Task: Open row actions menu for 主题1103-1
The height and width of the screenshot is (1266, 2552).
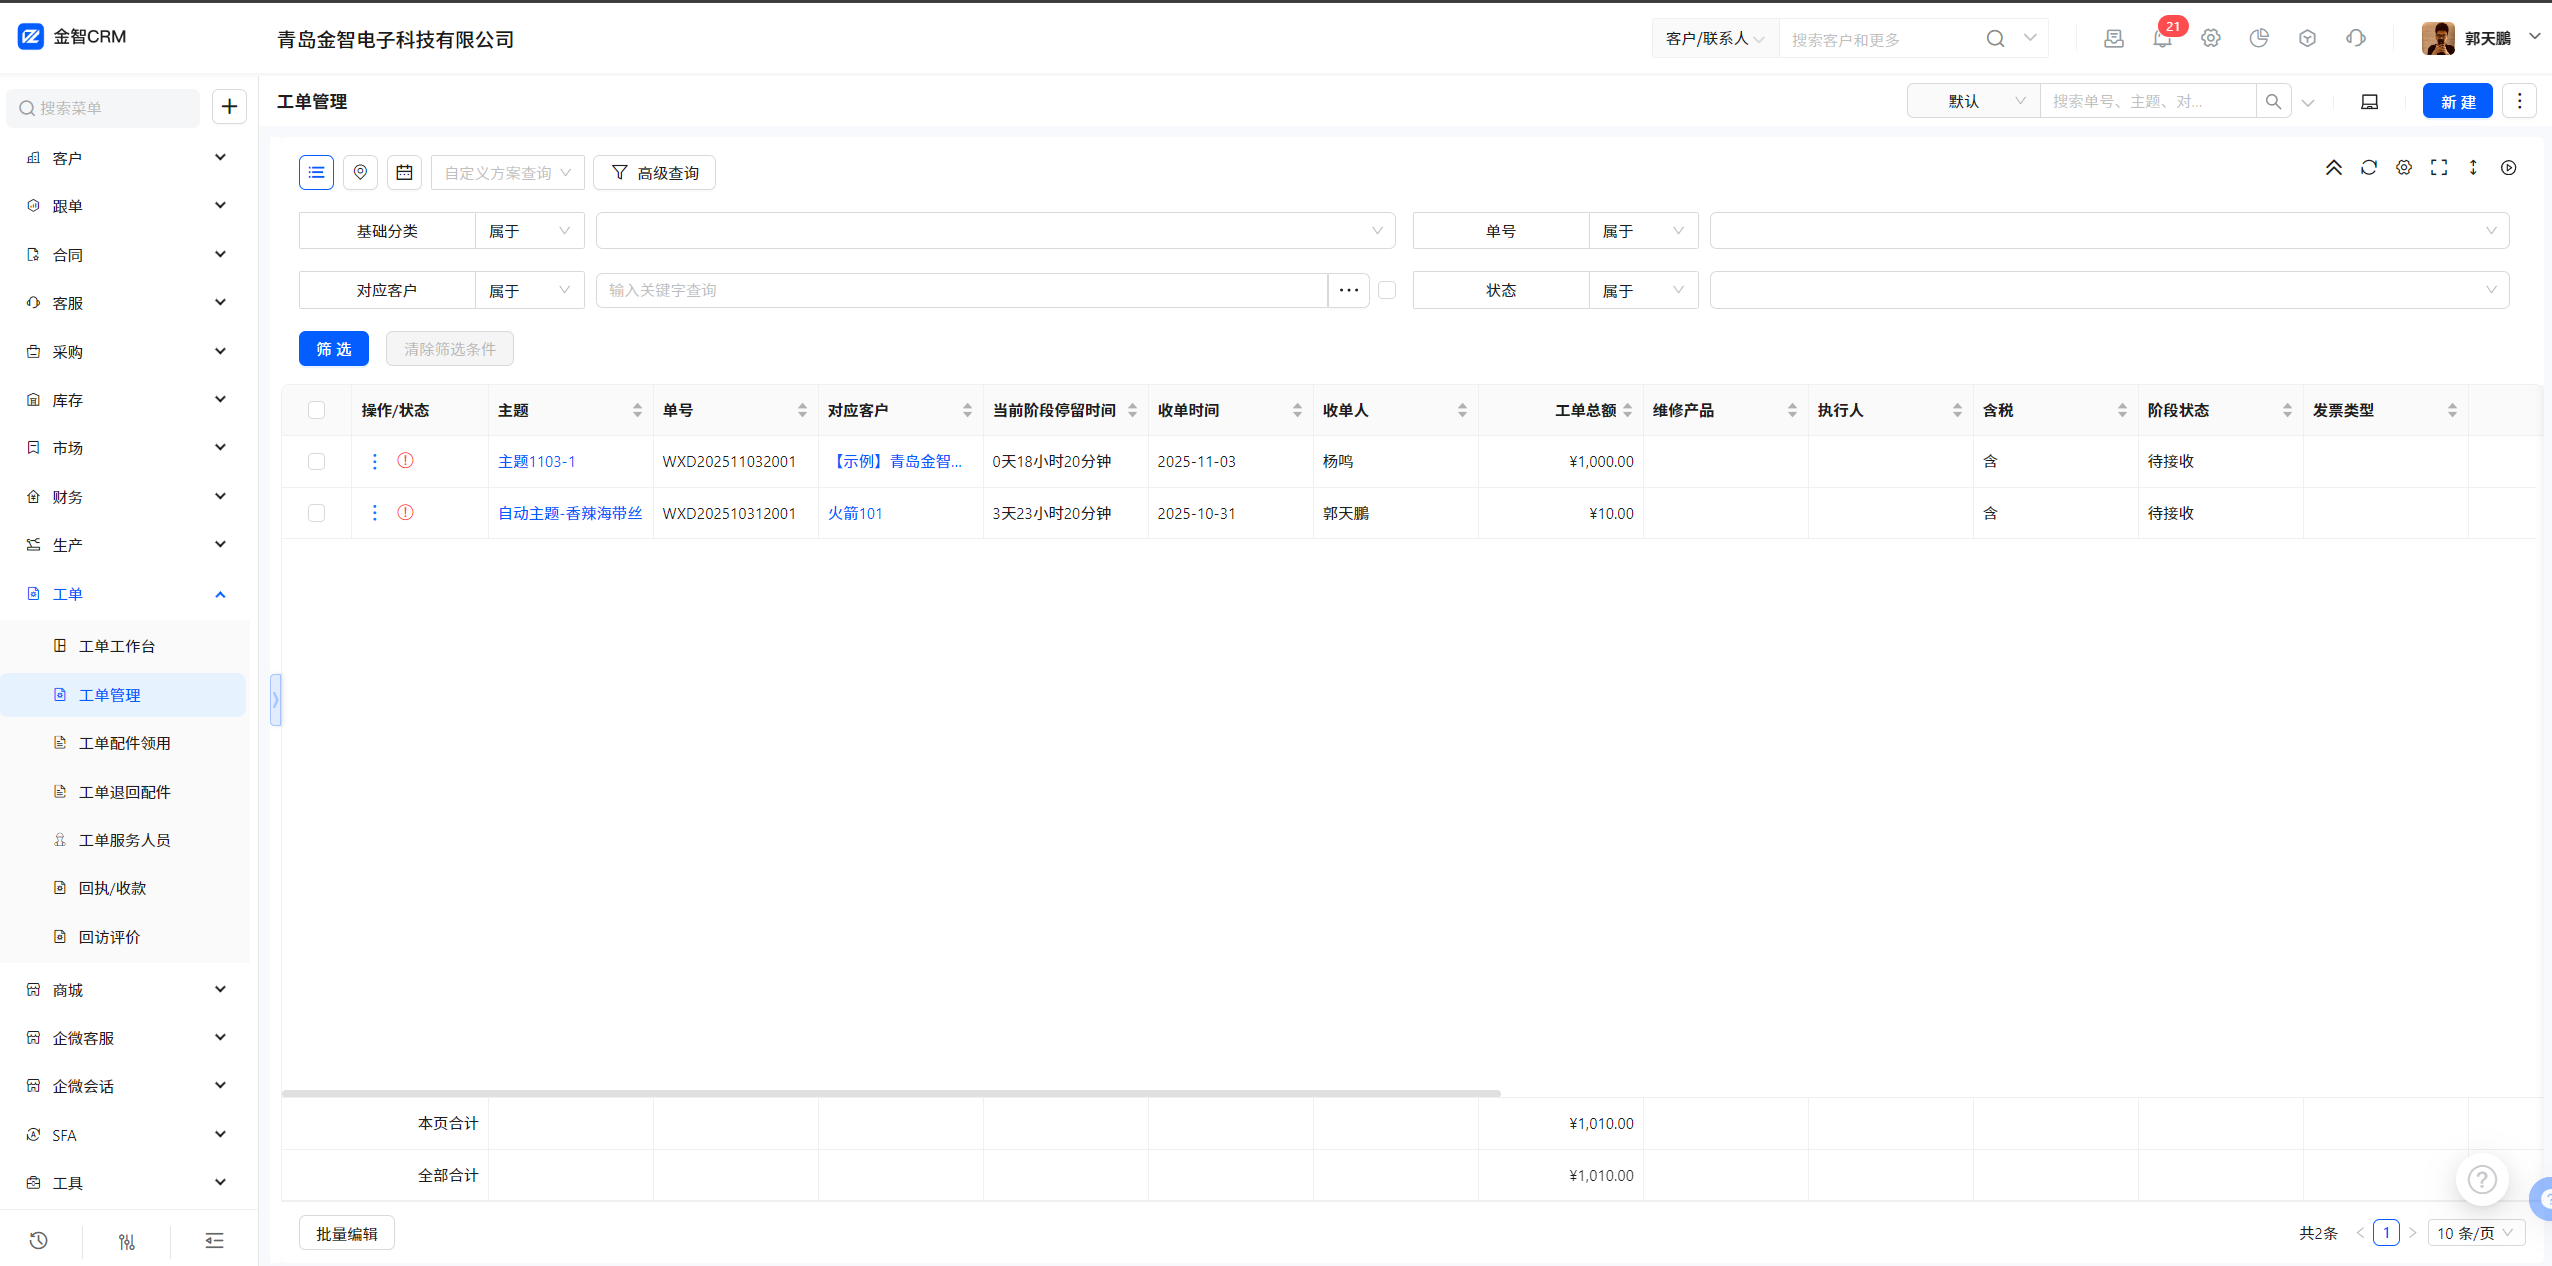Action: [x=375, y=461]
